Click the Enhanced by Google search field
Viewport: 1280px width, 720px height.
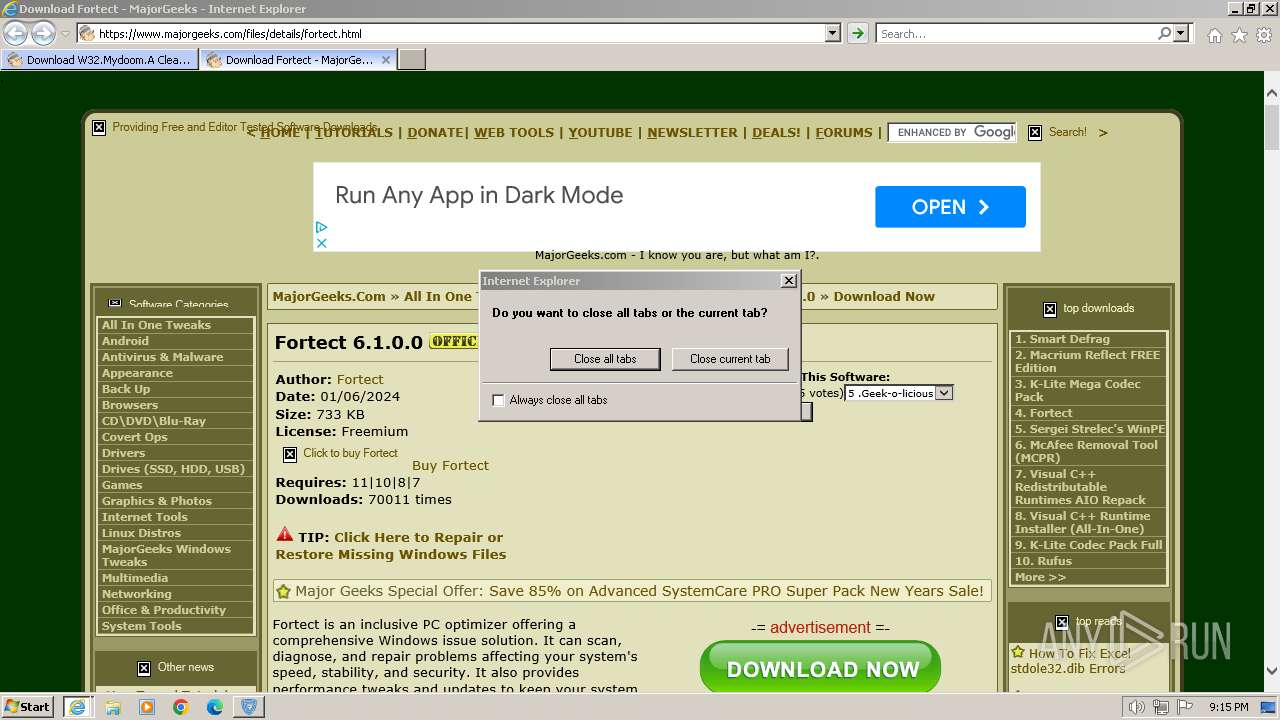click(953, 132)
